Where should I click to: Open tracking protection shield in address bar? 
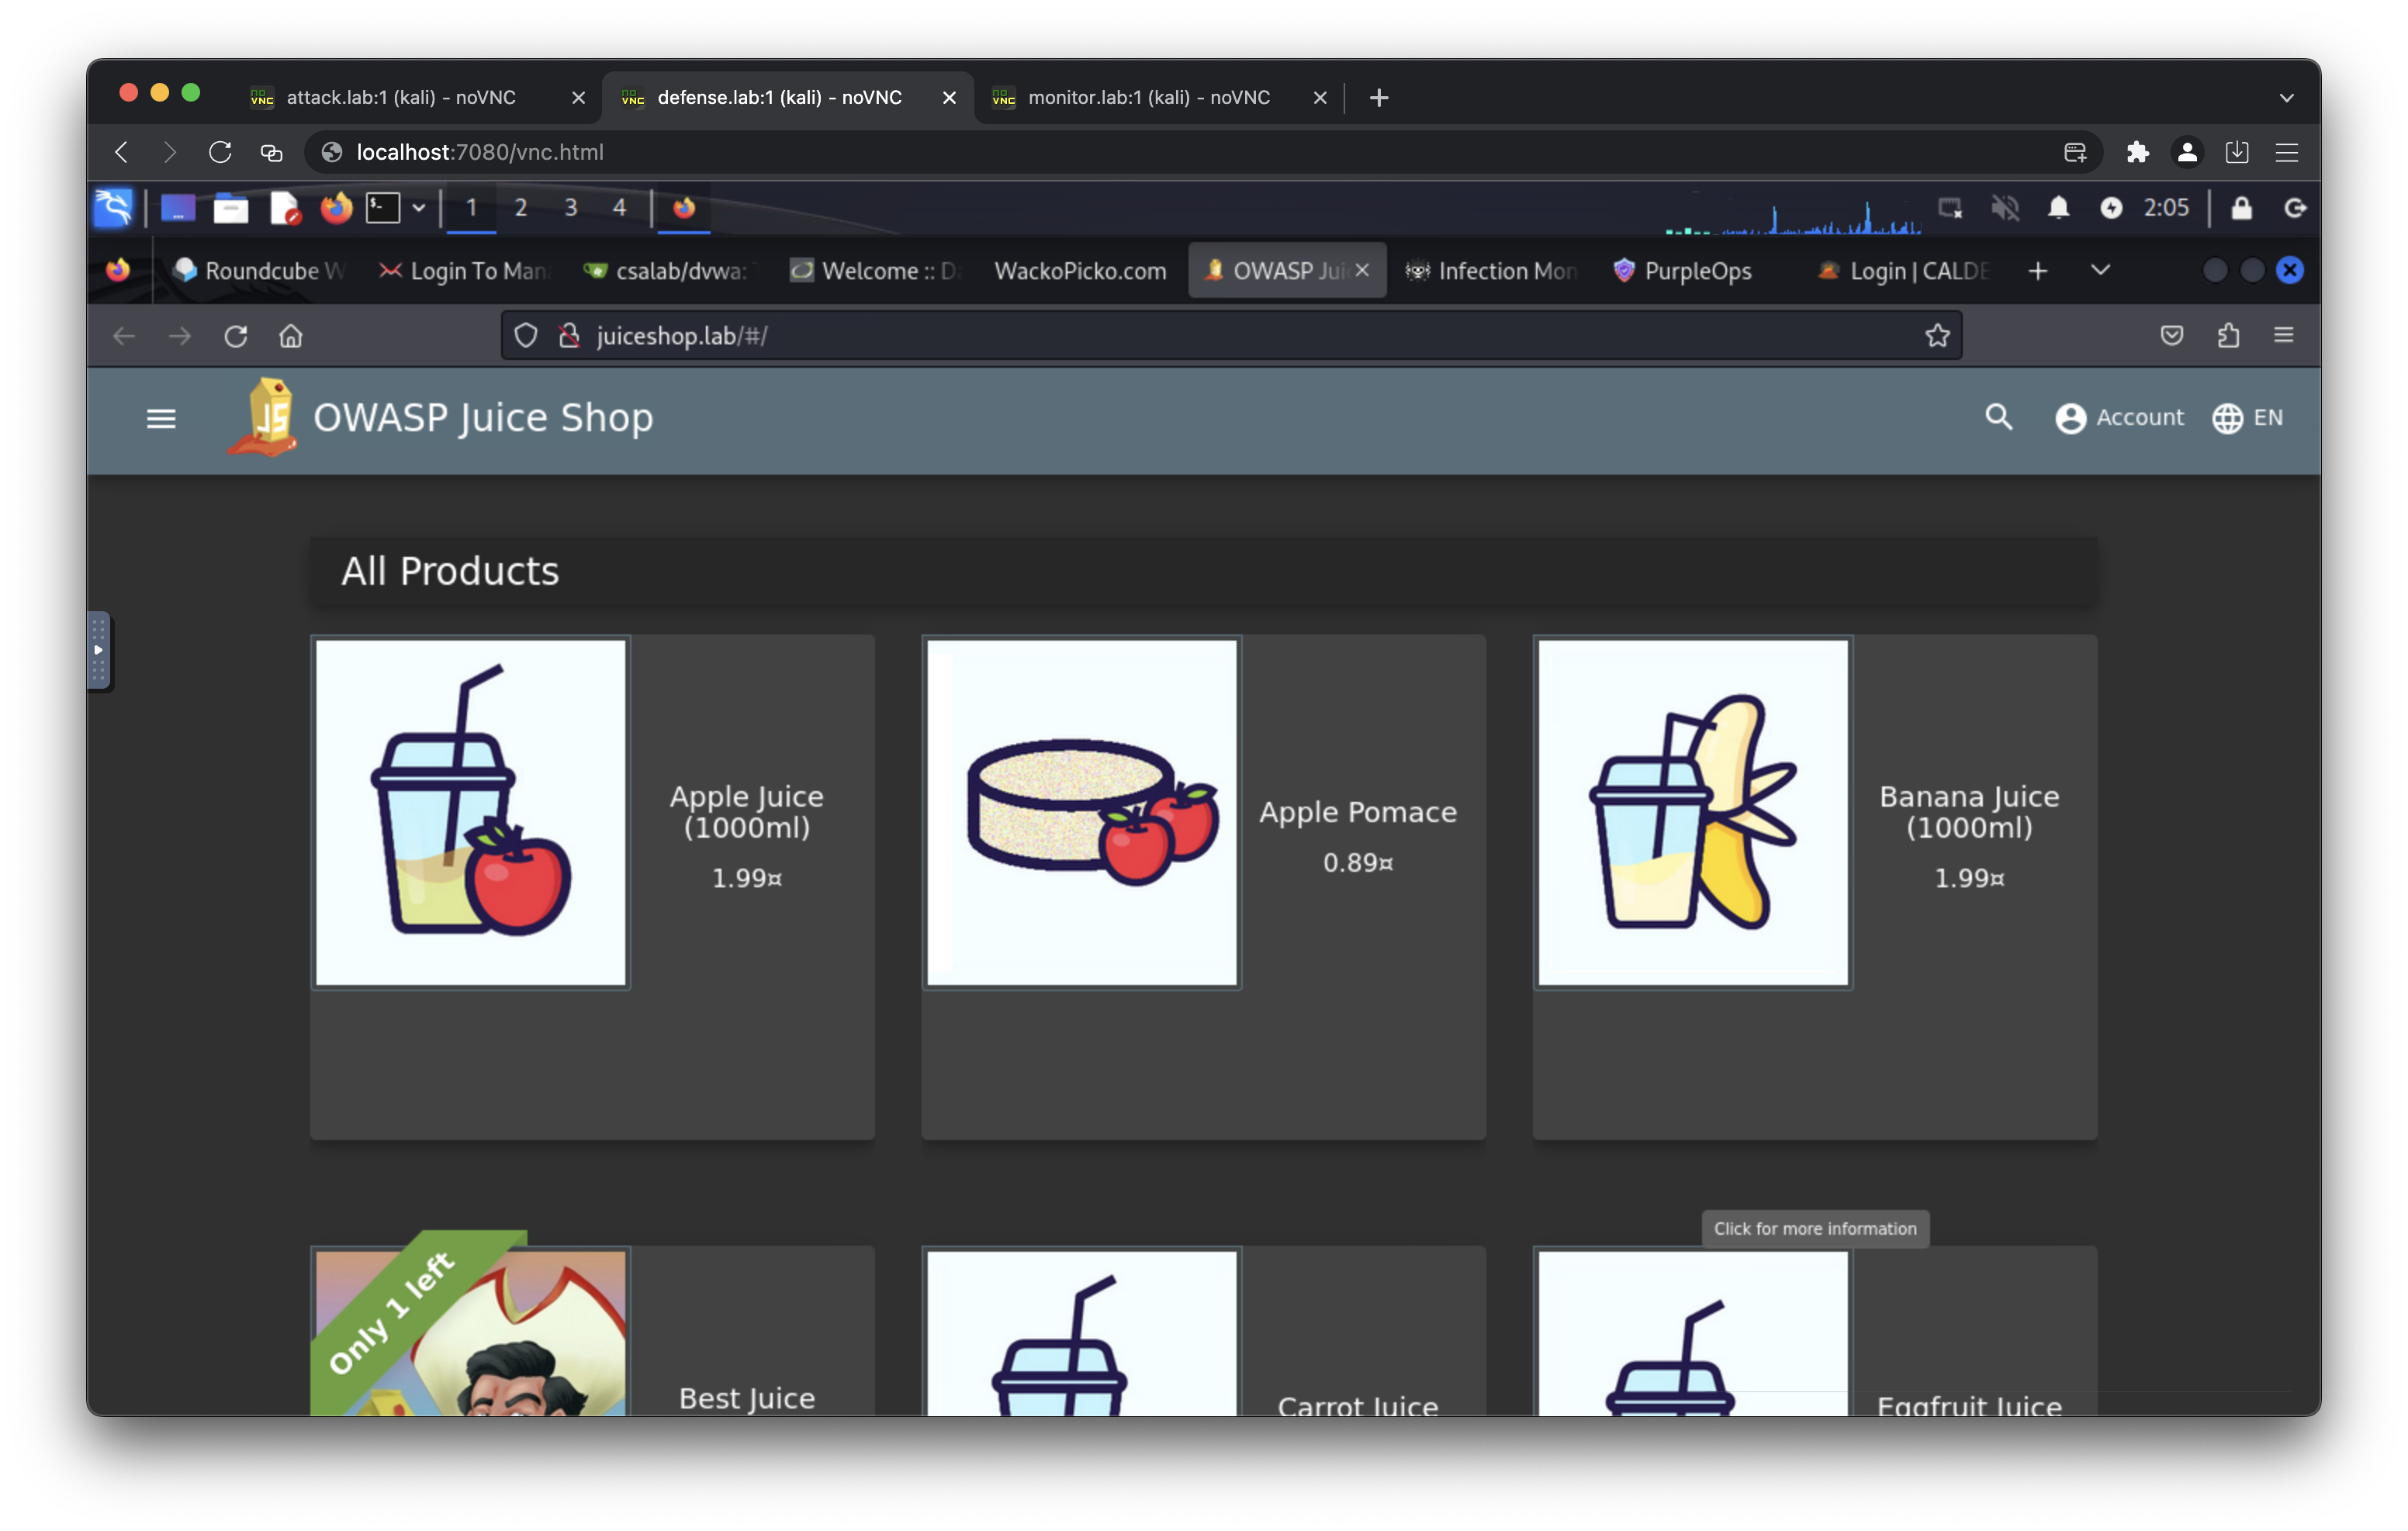526,336
